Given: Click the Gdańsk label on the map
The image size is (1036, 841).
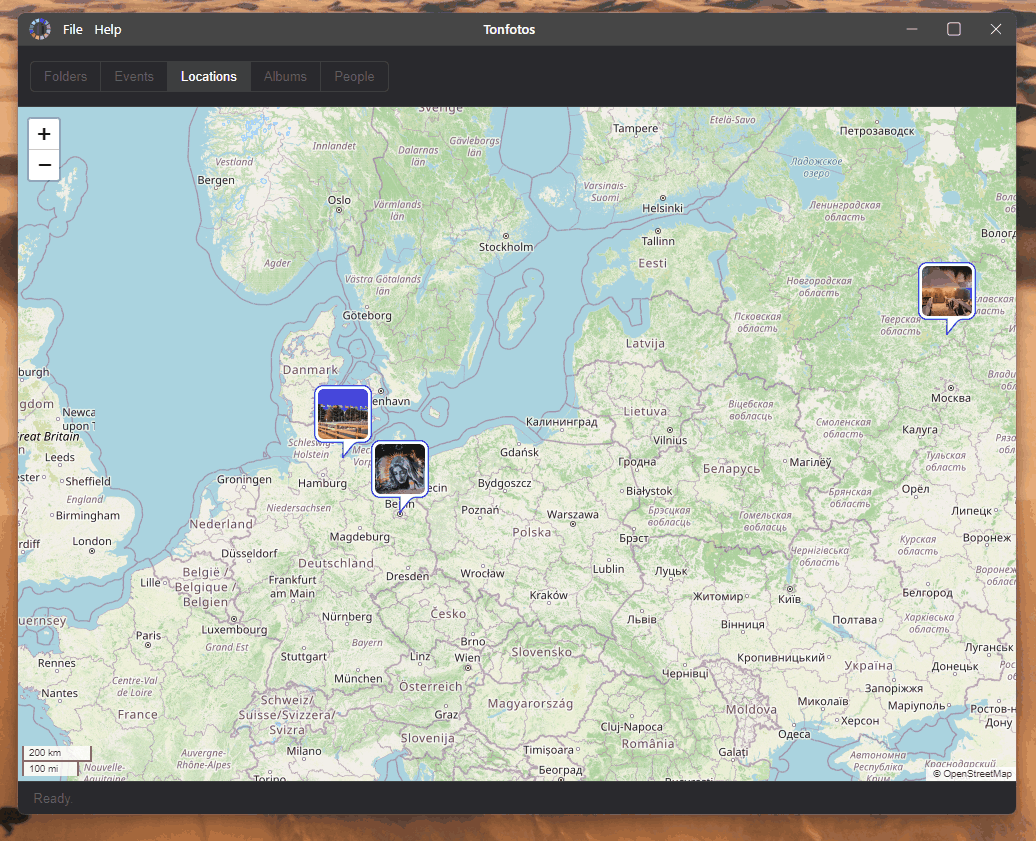Looking at the screenshot, I should point(519,452).
